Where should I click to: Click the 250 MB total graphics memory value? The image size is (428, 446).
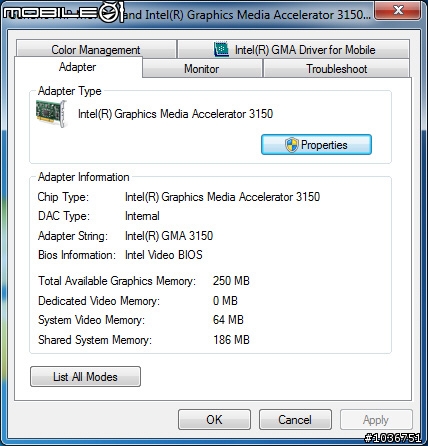(231, 281)
